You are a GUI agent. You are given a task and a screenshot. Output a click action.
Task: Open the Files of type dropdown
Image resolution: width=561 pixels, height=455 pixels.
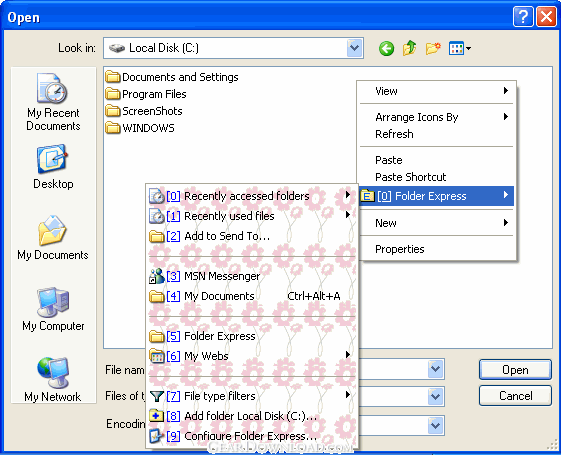[435, 396]
